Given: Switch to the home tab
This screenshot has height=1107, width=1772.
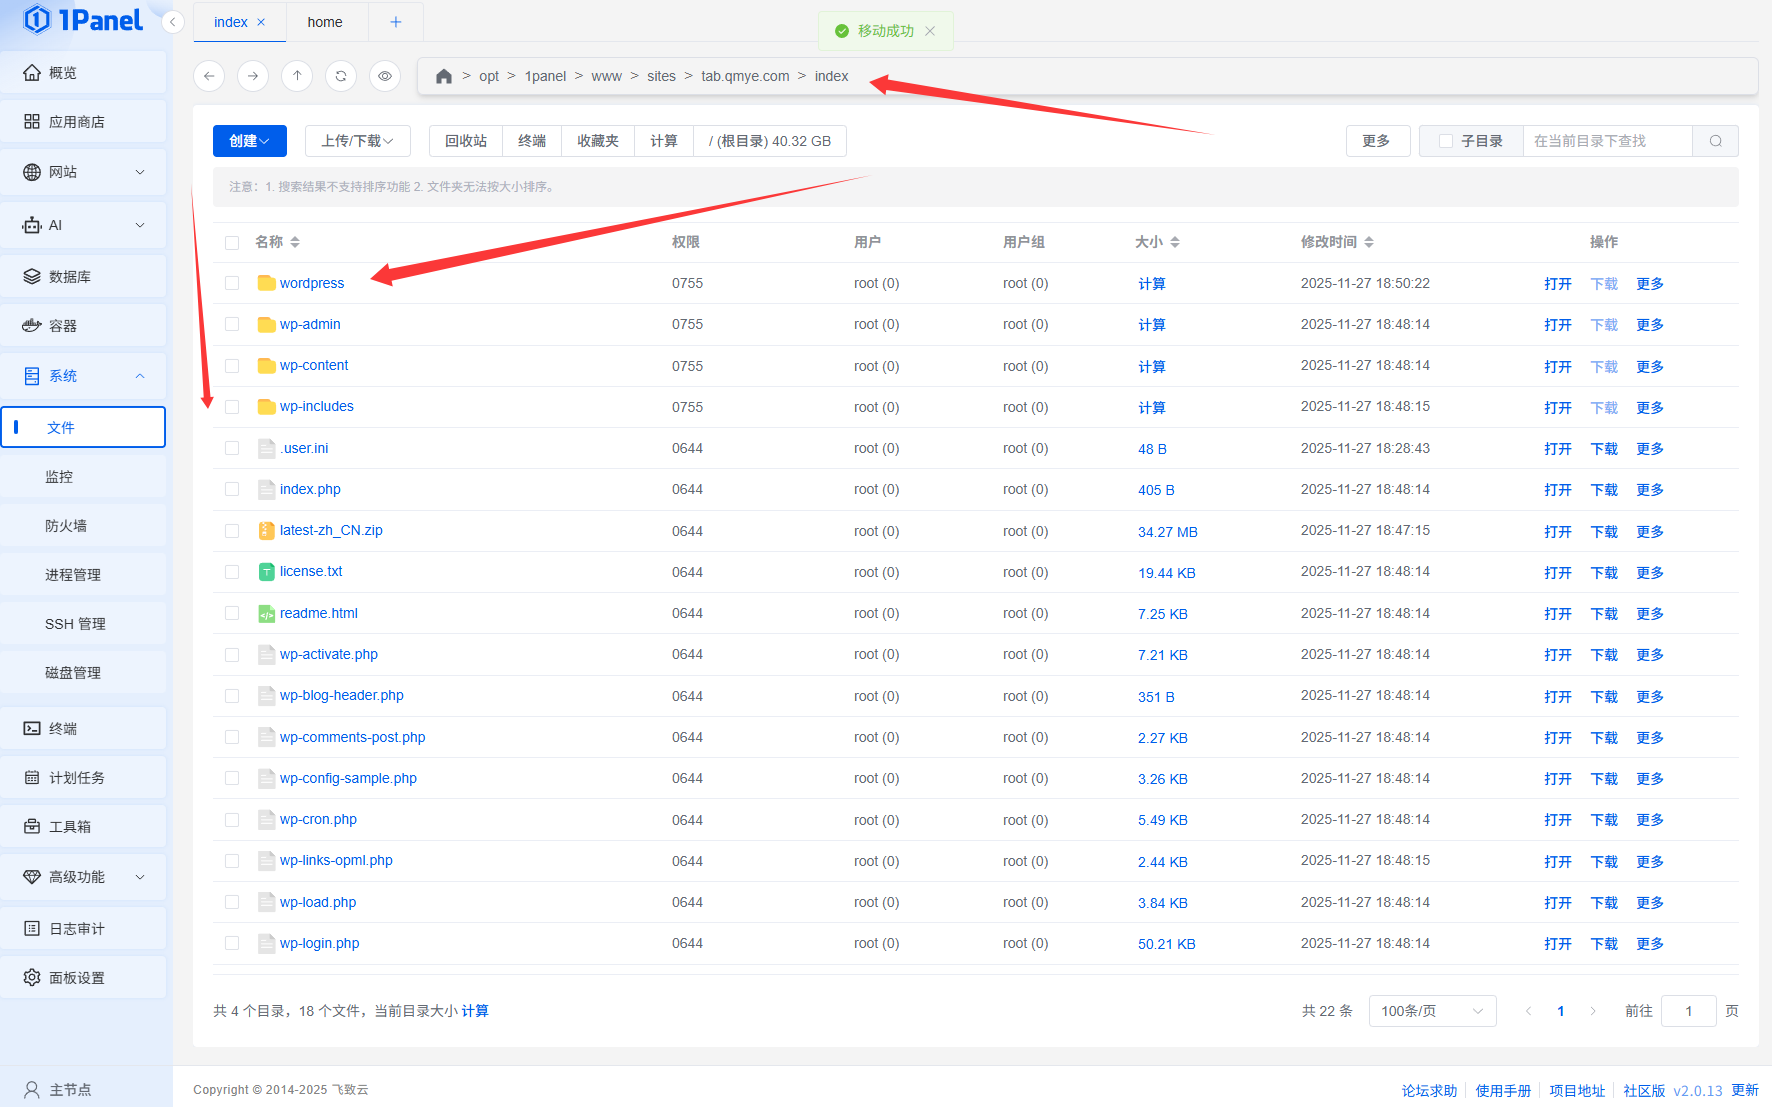Looking at the screenshot, I should pyautogui.click(x=325, y=22).
